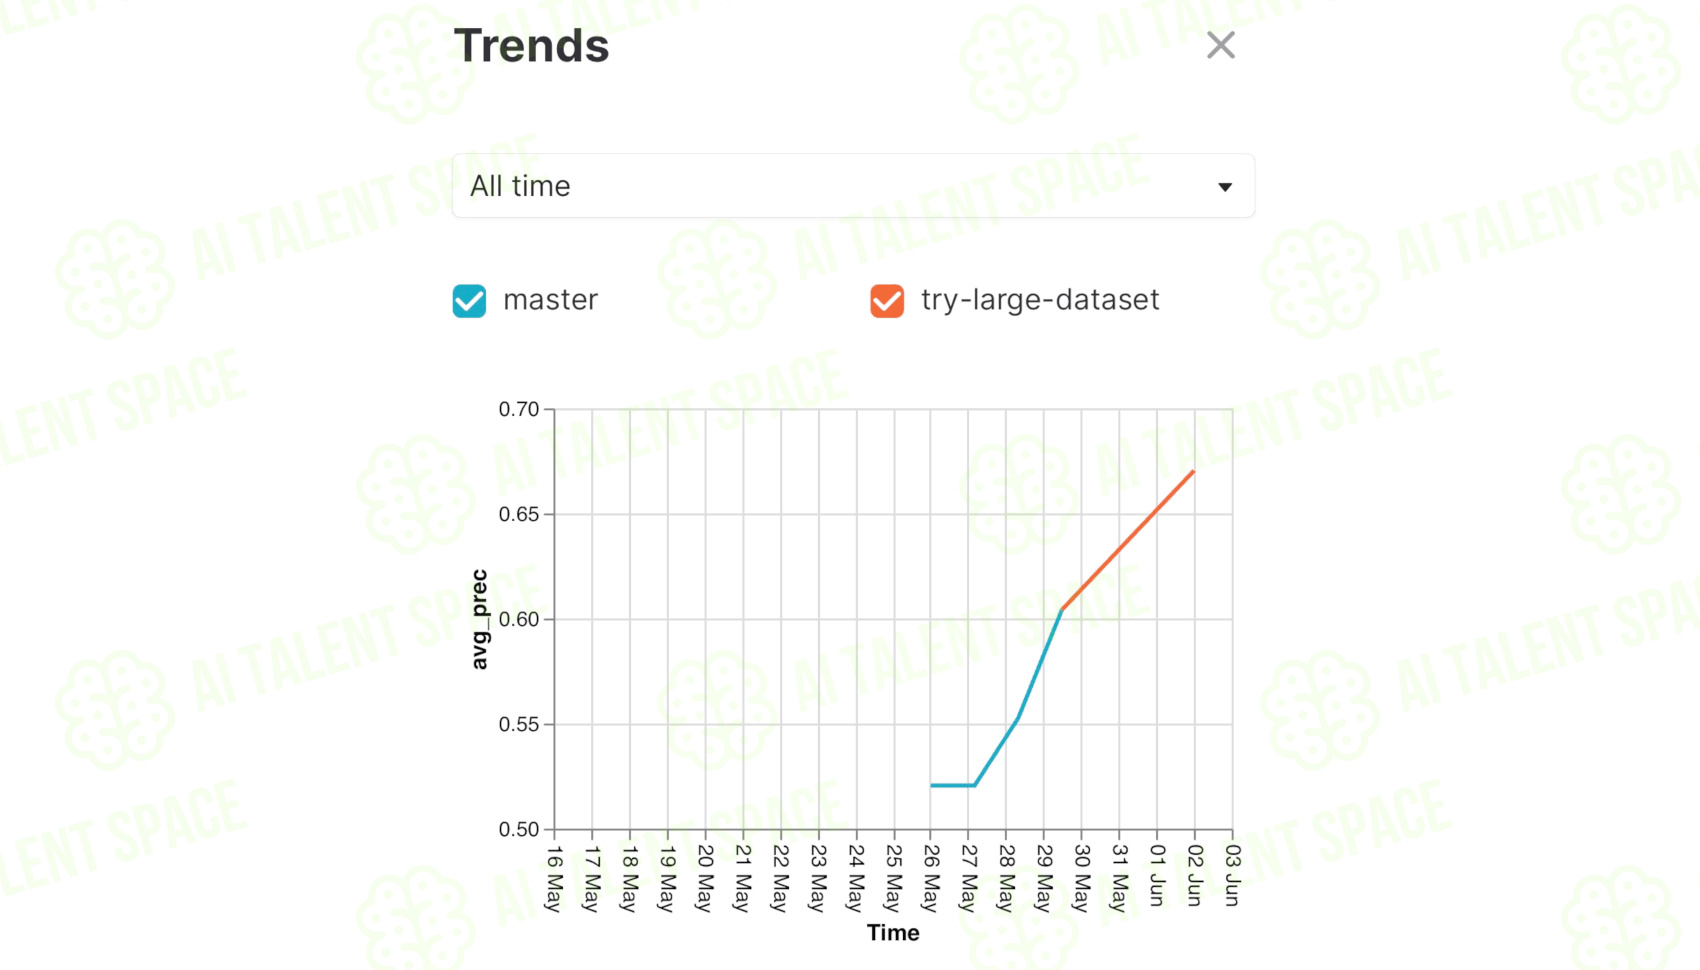Click the 0.70 value on y-axis

click(519, 409)
